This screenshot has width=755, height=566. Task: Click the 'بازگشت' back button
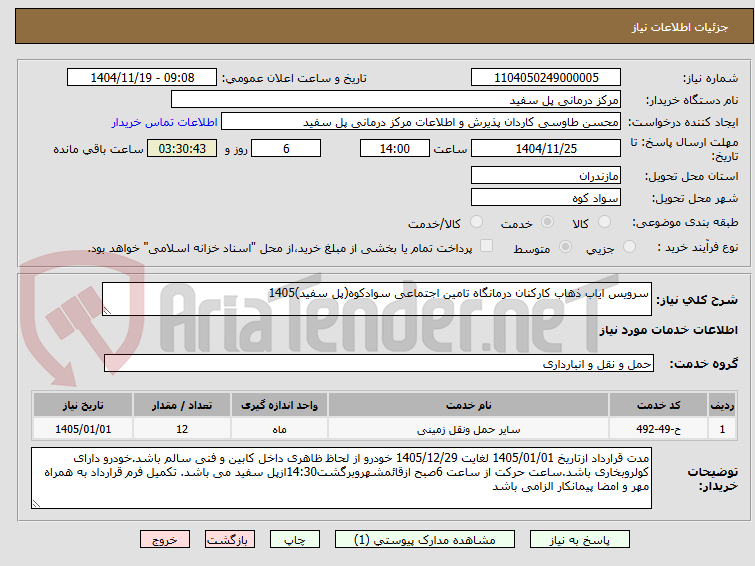[230, 540]
